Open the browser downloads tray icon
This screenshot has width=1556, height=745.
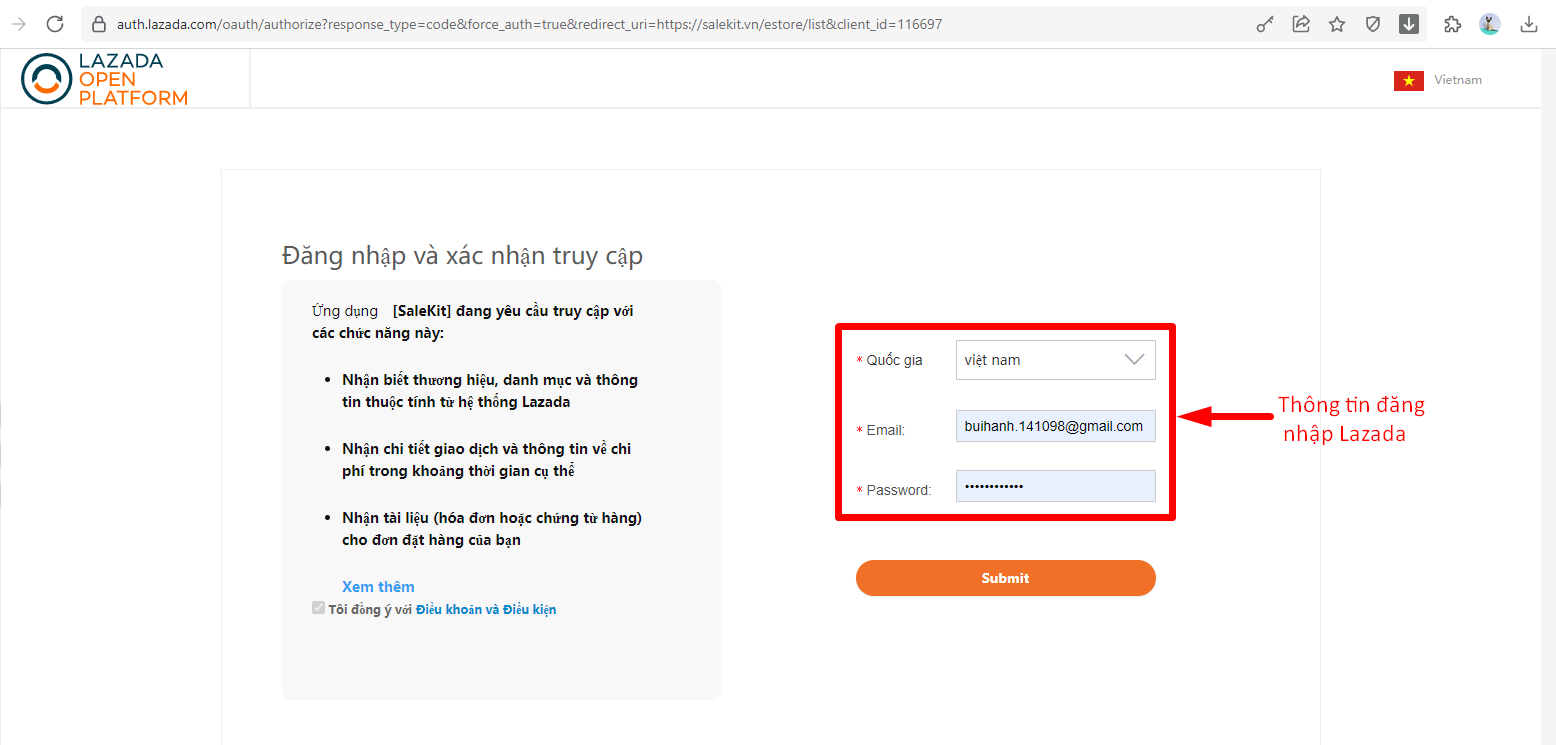1528,24
